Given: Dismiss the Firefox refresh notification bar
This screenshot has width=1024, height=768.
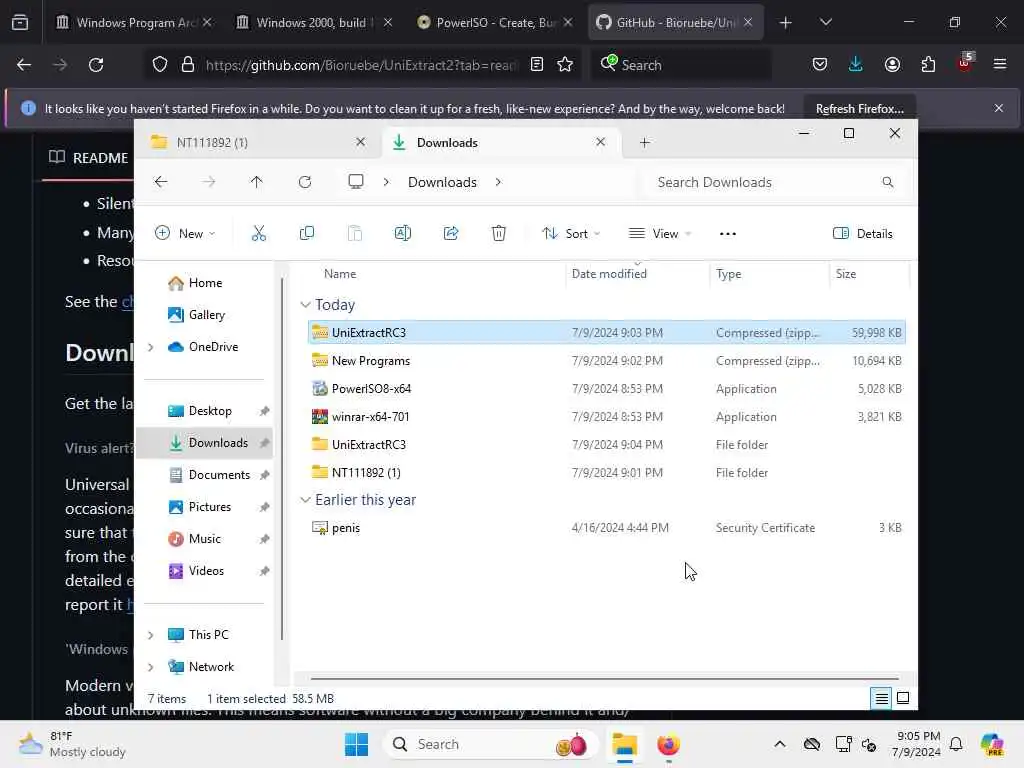Looking at the screenshot, I should pos(999,108).
